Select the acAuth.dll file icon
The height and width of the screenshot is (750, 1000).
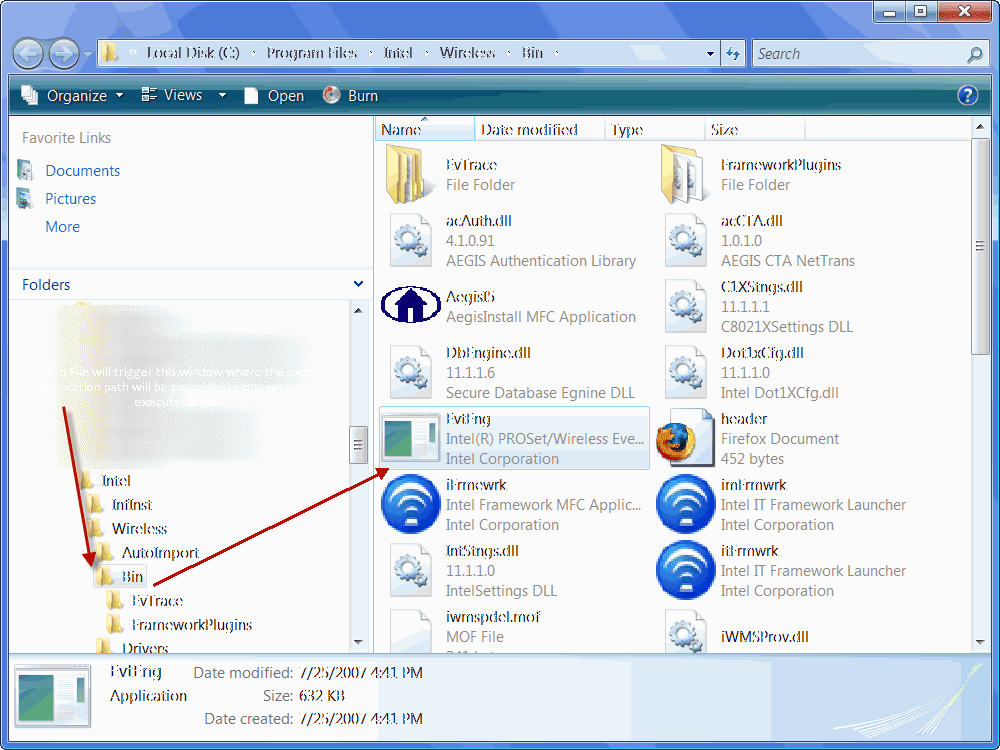412,240
